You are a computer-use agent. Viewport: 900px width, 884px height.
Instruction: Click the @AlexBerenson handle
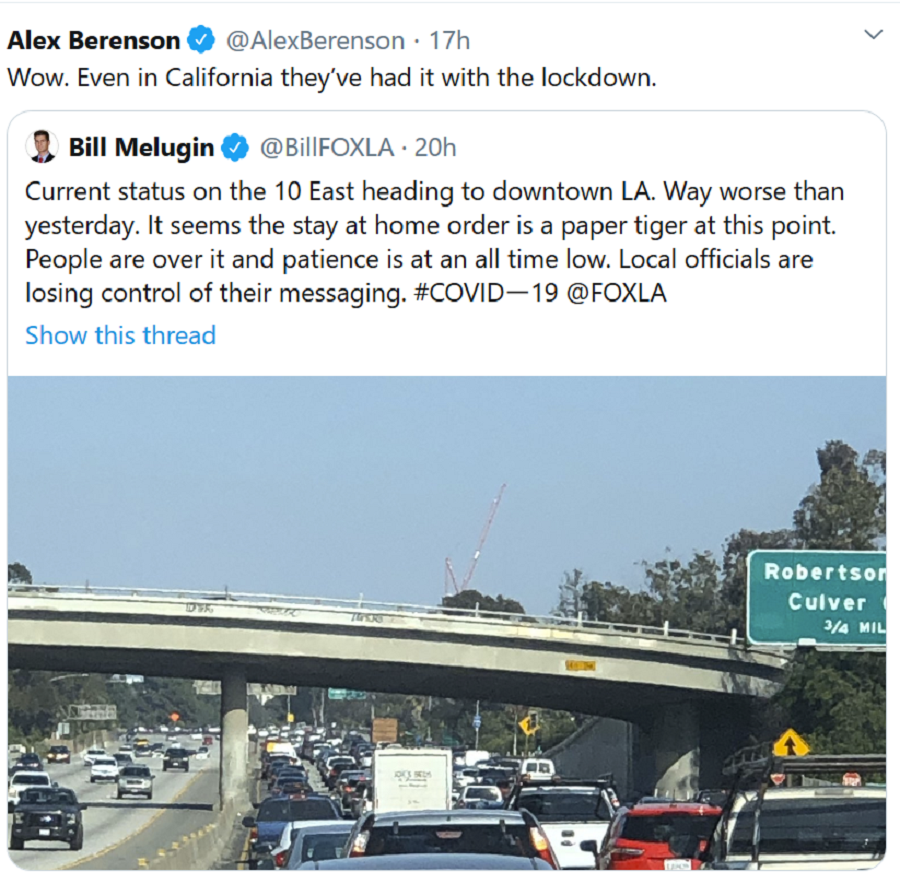coord(315,41)
